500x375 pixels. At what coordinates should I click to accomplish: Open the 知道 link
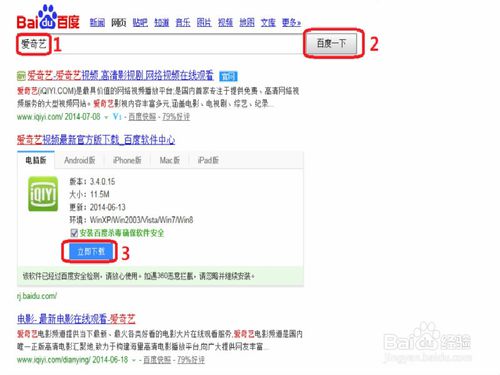[161, 23]
